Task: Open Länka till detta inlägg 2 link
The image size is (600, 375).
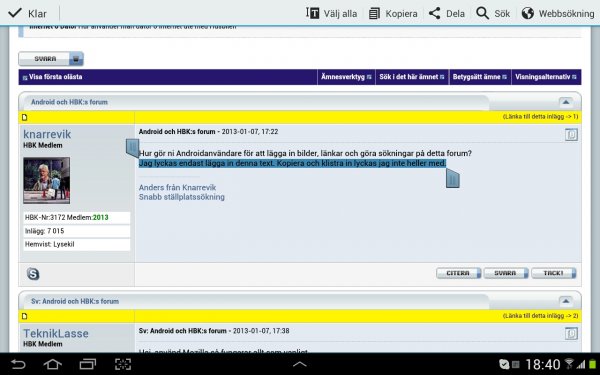Action: tap(540, 316)
